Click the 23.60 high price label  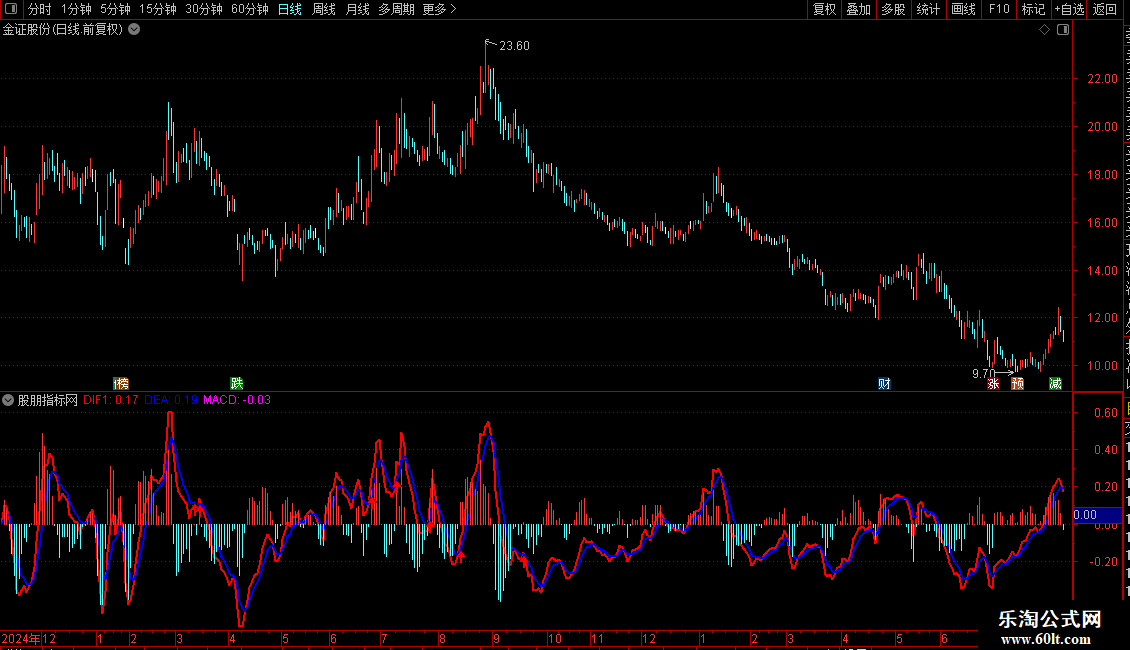click(x=515, y=46)
